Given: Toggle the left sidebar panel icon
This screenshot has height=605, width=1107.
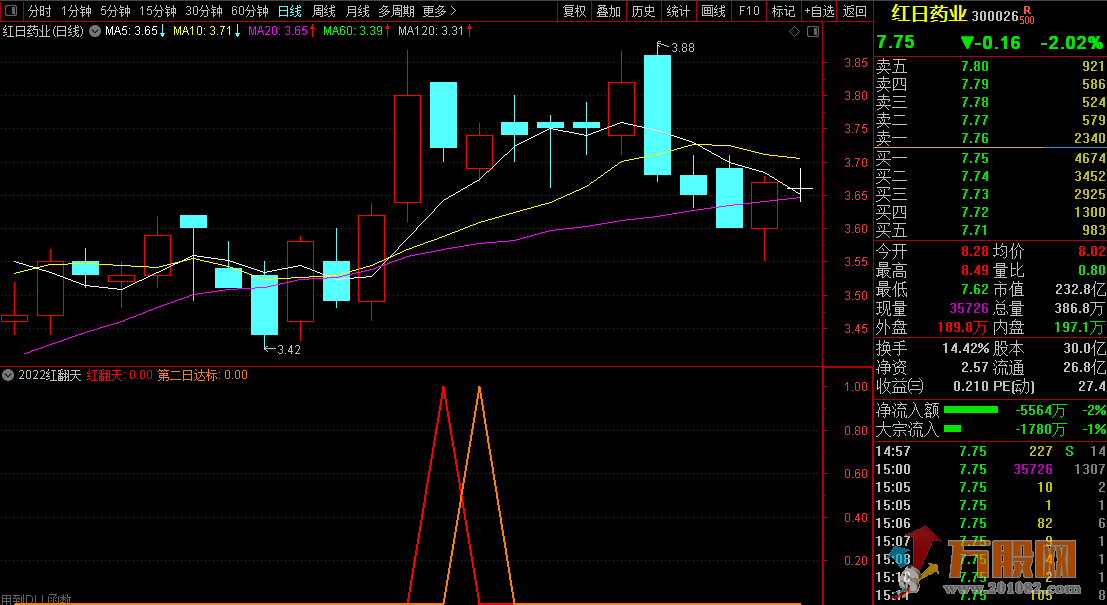Looking at the screenshot, I should click(10, 11).
